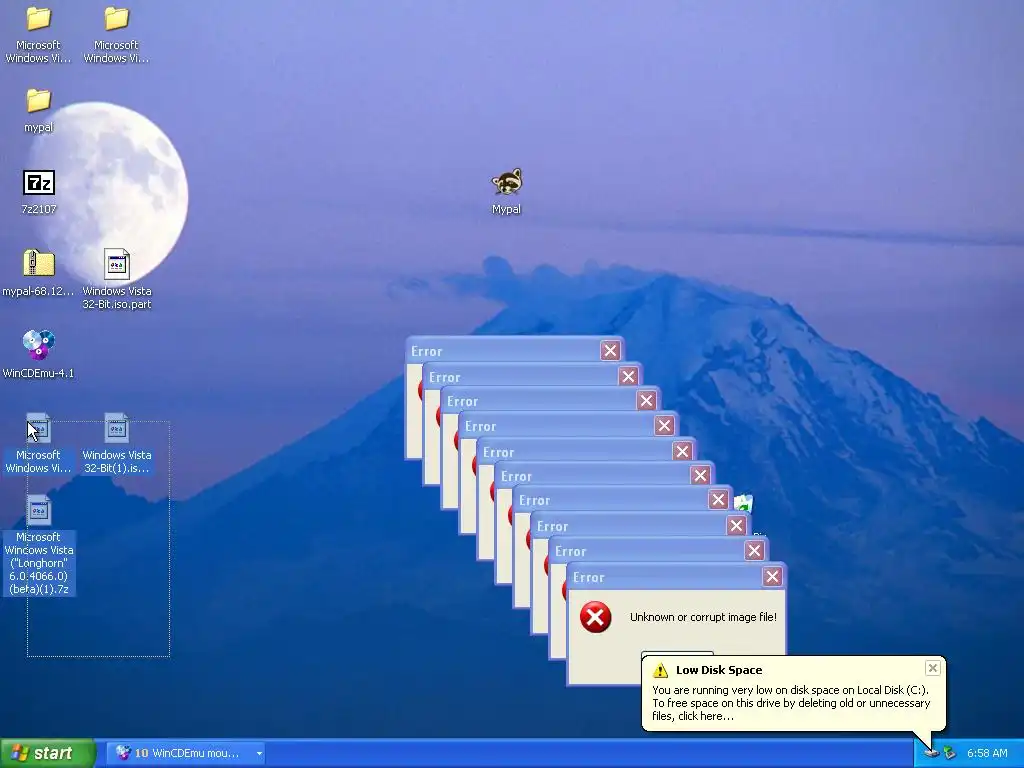This screenshot has width=1024, height=768.
Task: Open the Start menu
Action: pyautogui.click(x=48, y=753)
